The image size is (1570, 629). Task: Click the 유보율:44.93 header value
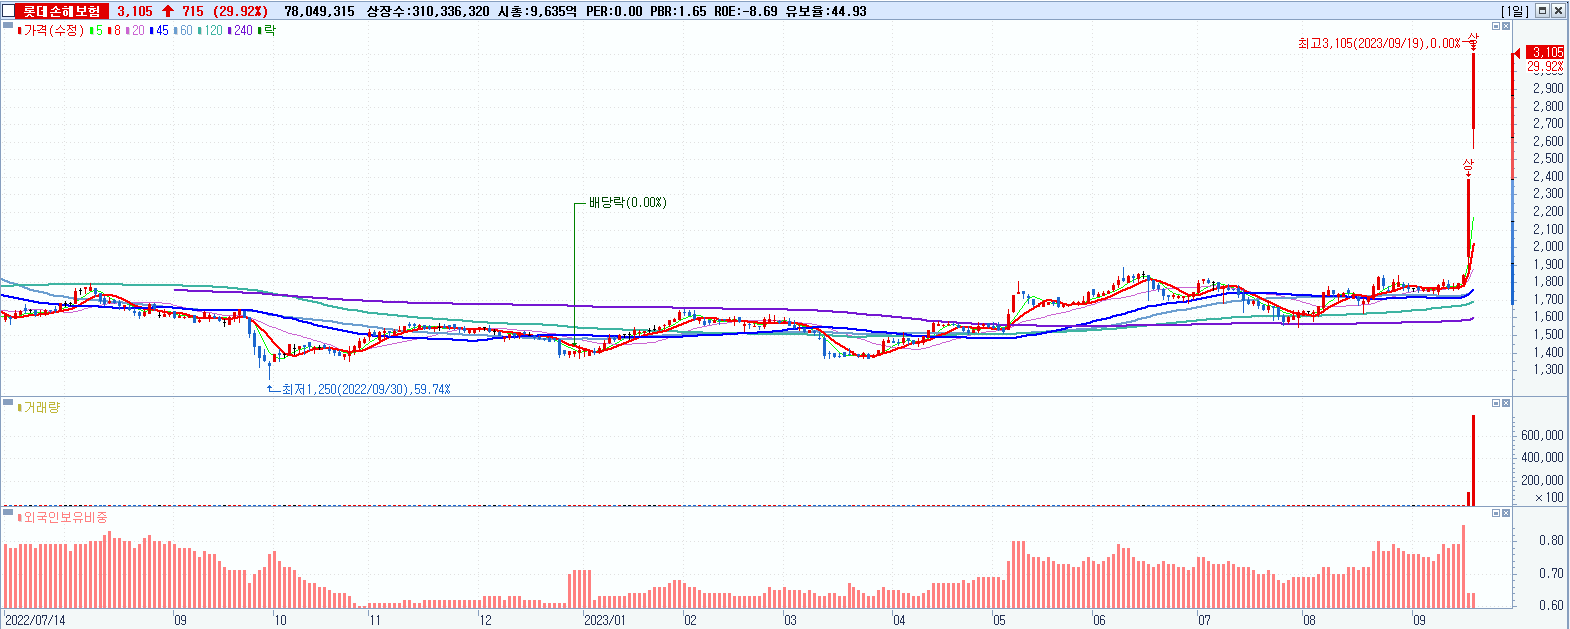(826, 11)
